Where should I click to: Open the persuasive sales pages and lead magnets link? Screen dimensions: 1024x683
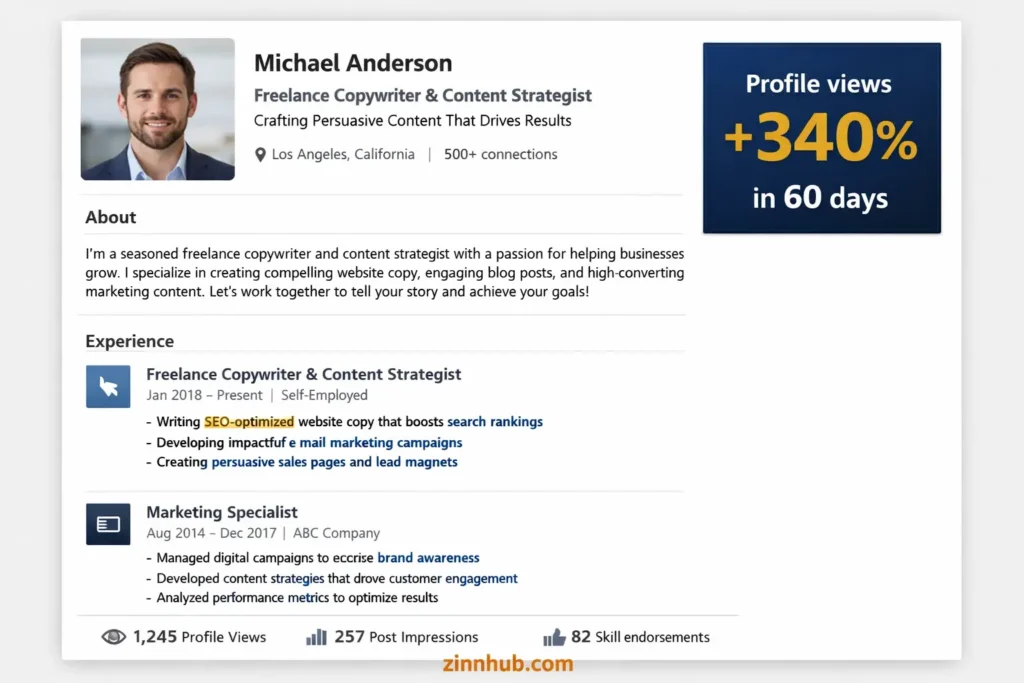click(334, 462)
